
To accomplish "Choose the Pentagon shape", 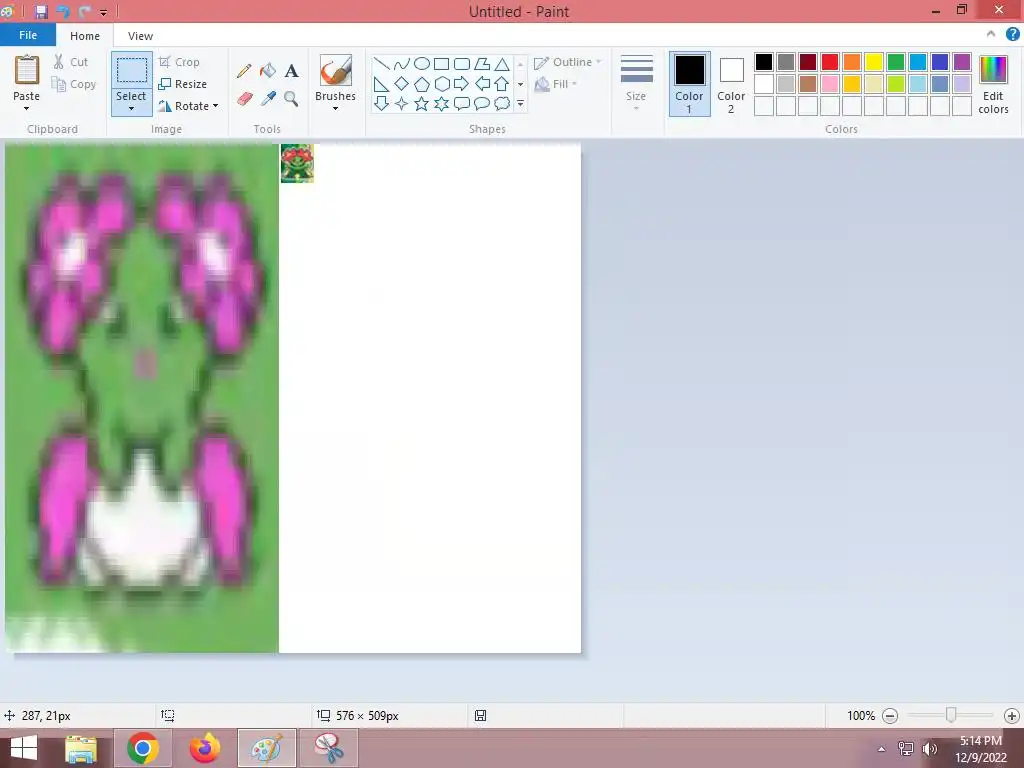I will click(422, 84).
